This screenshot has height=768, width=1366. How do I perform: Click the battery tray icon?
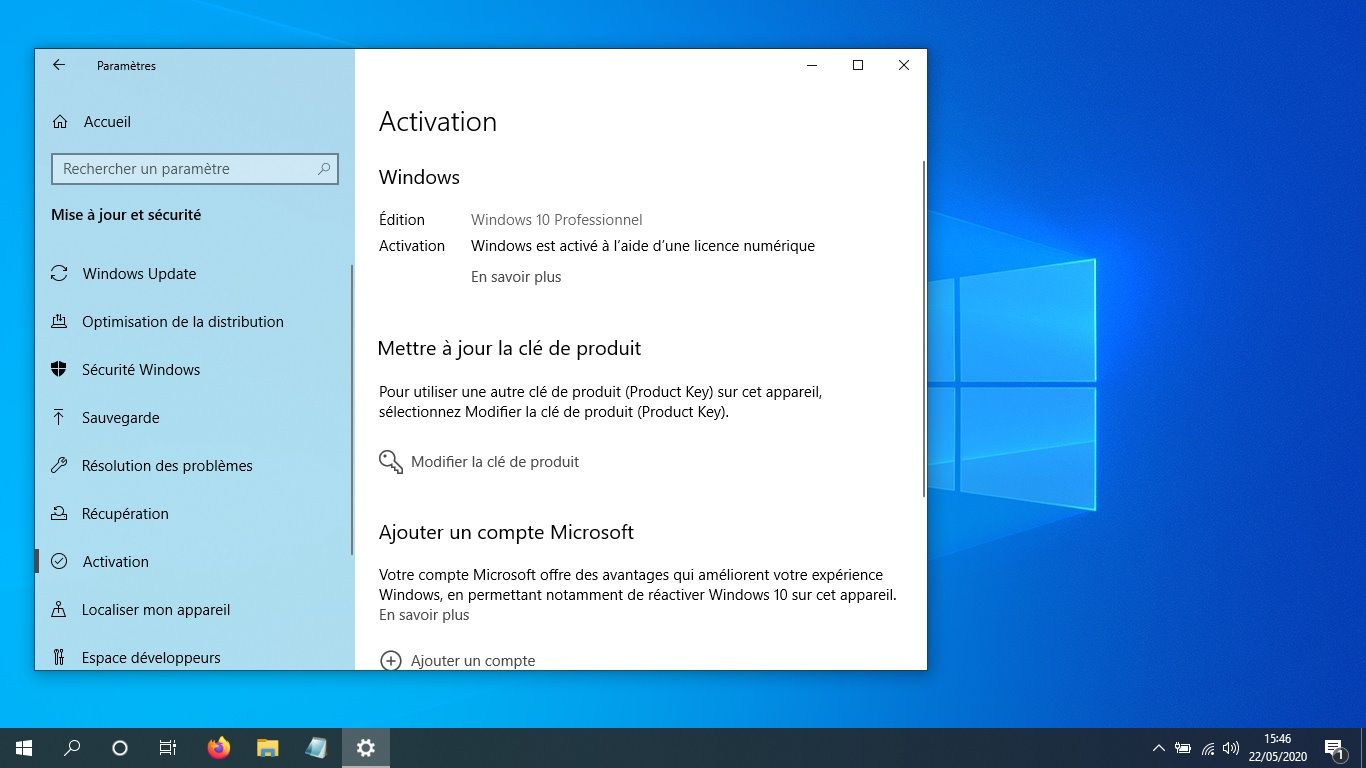(1183, 748)
